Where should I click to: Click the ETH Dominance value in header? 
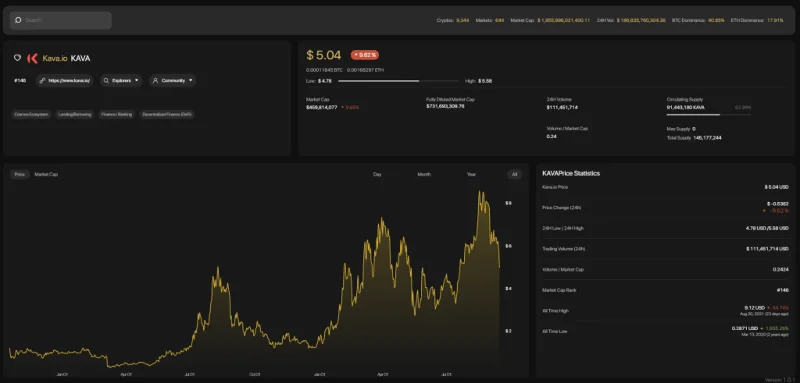pyautogui.click(x=775, y=20)
